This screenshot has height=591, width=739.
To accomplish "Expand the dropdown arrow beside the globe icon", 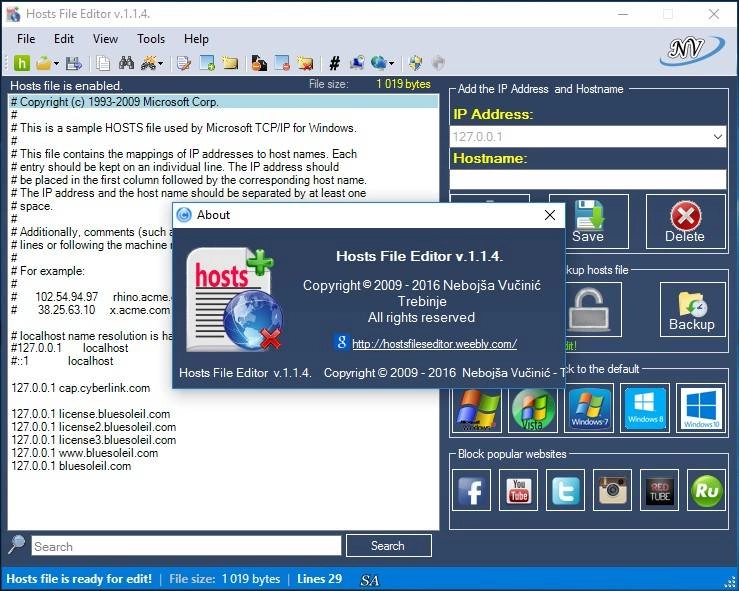I will coord(391,63).
